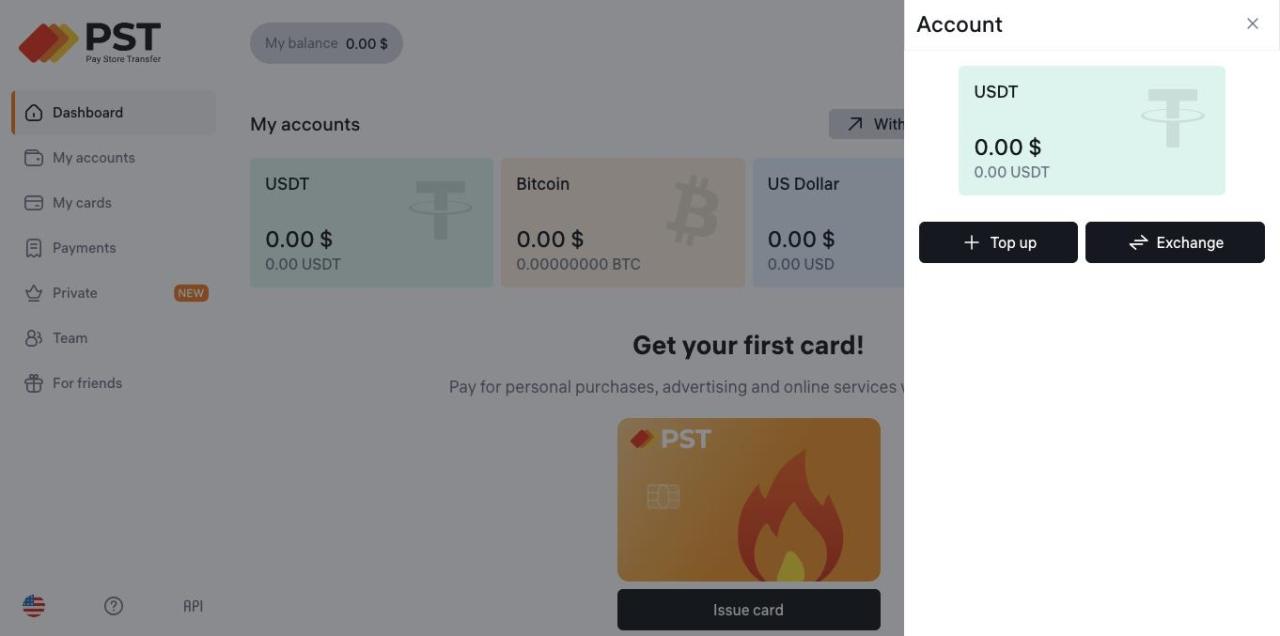
Task: Click the Private crown icon
Action: click(34, 293)
